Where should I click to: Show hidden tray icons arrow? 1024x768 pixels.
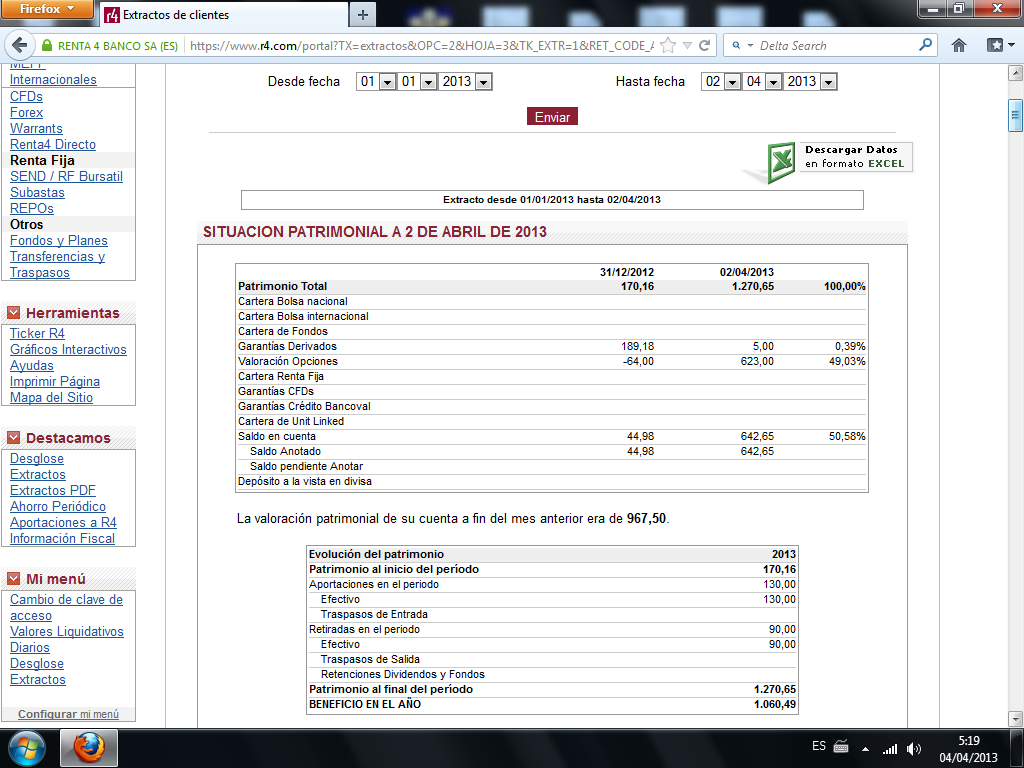pyautogui.click(x=865, y=748)
